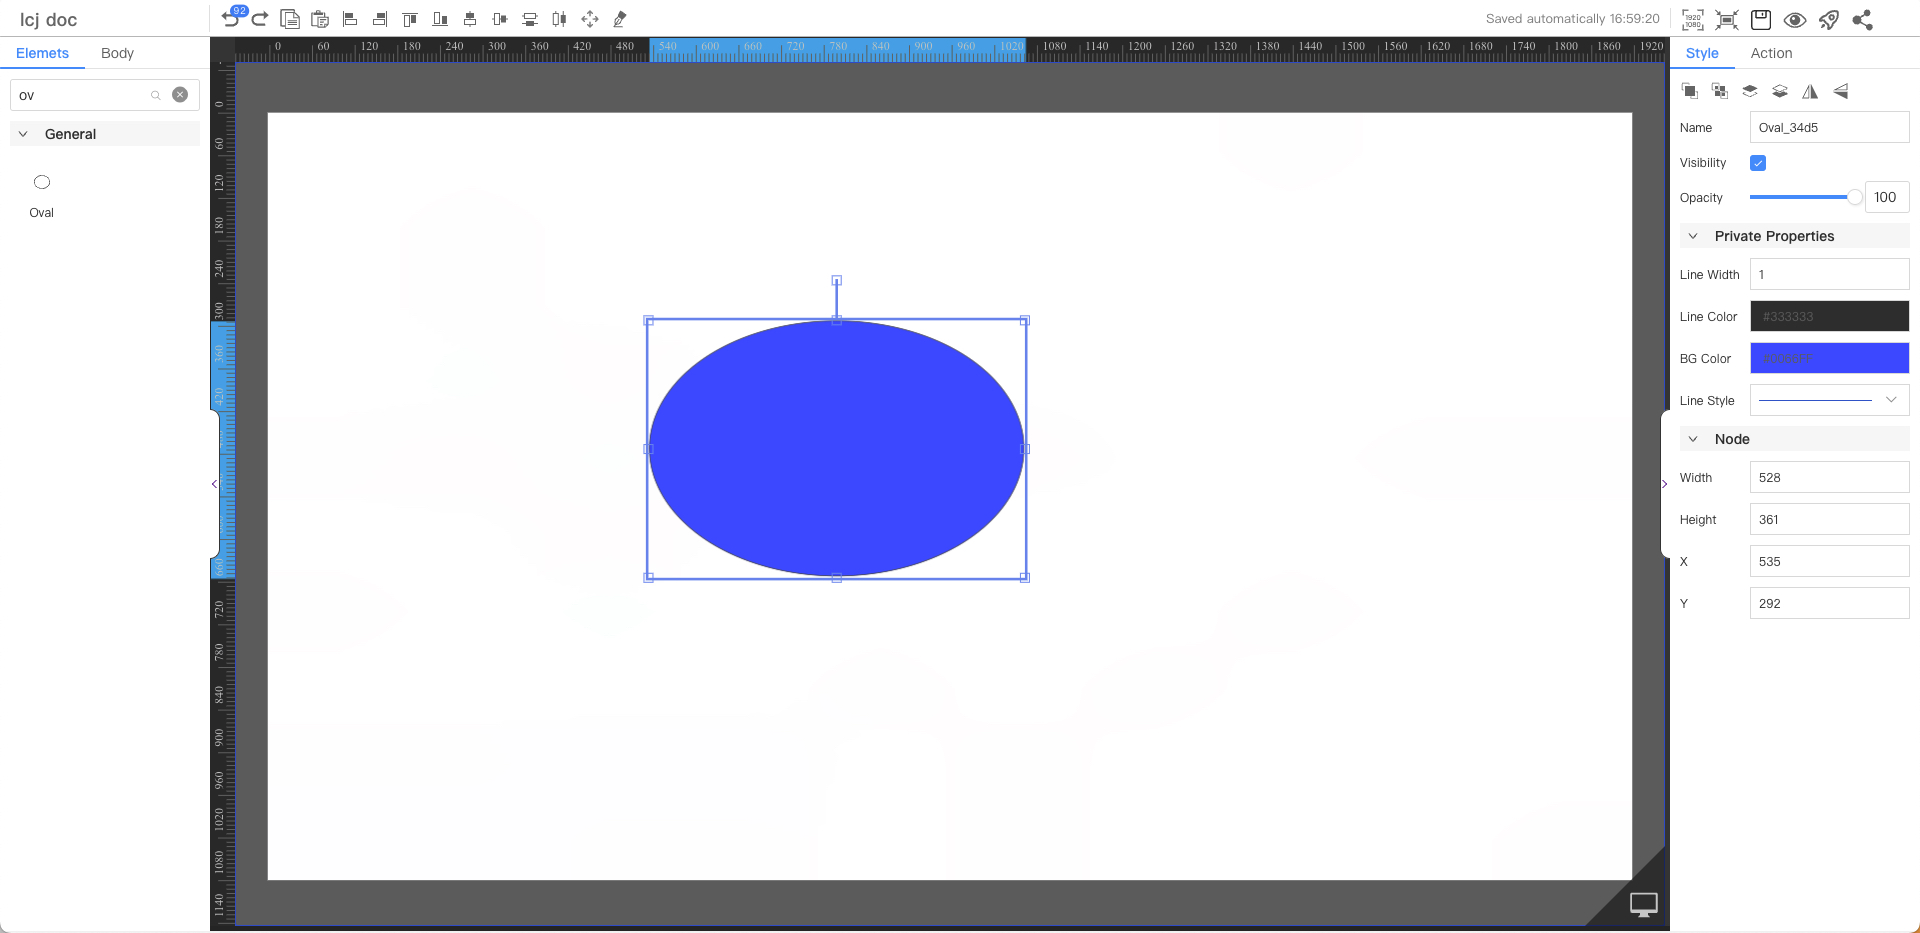Bring the oval to front
1920x933 pixels.
coord(1690,91)
